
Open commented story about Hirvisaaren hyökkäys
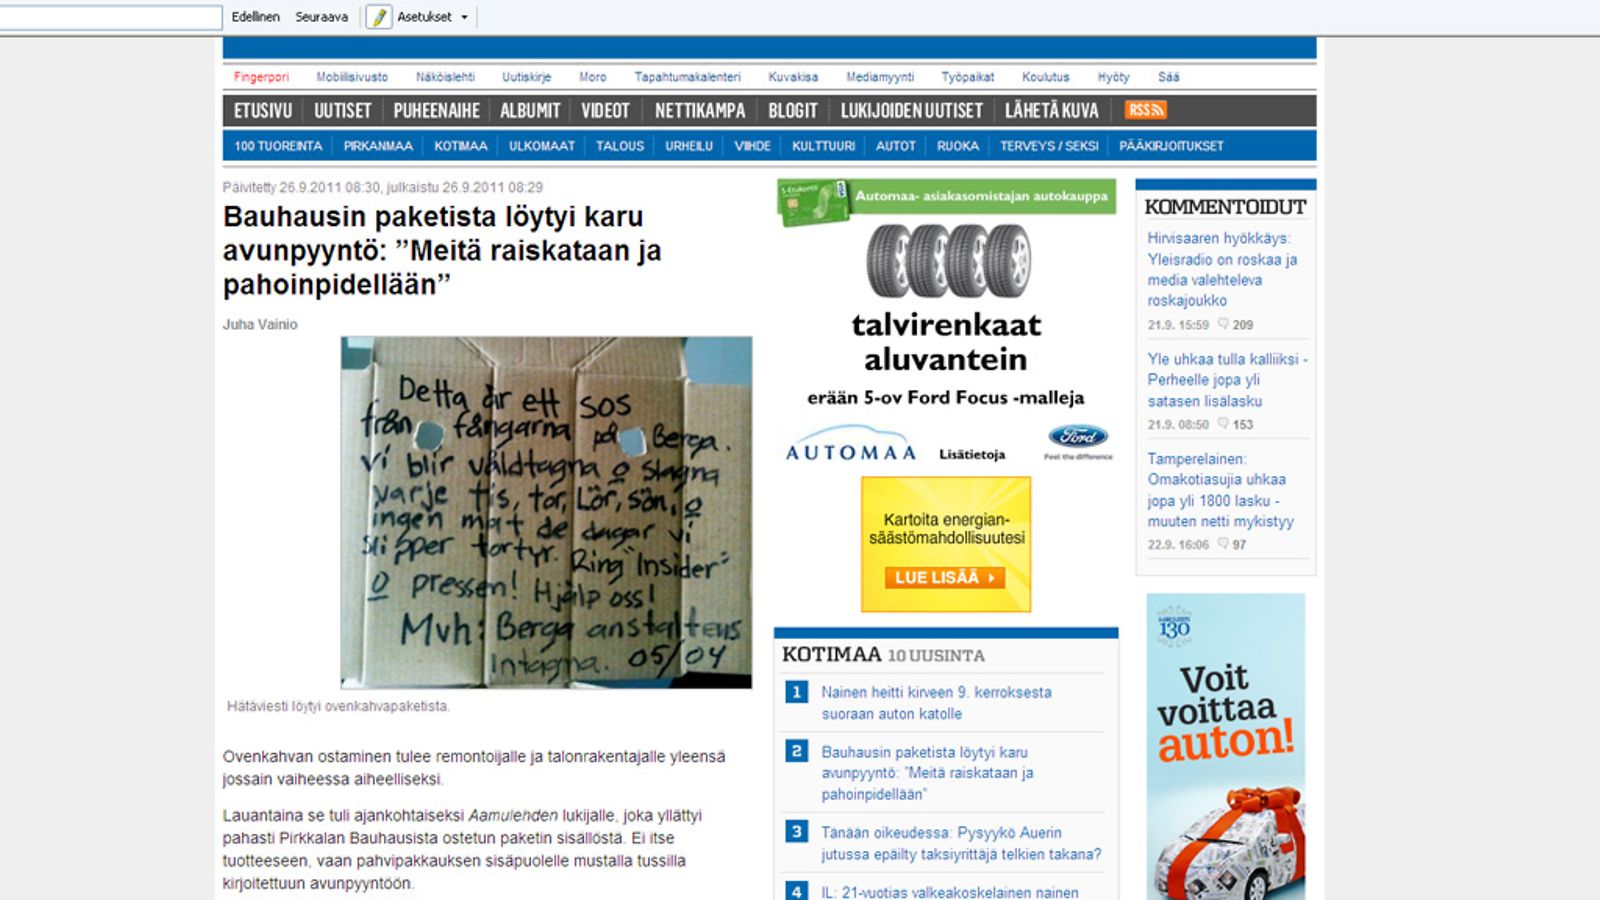pos(1222,269)
